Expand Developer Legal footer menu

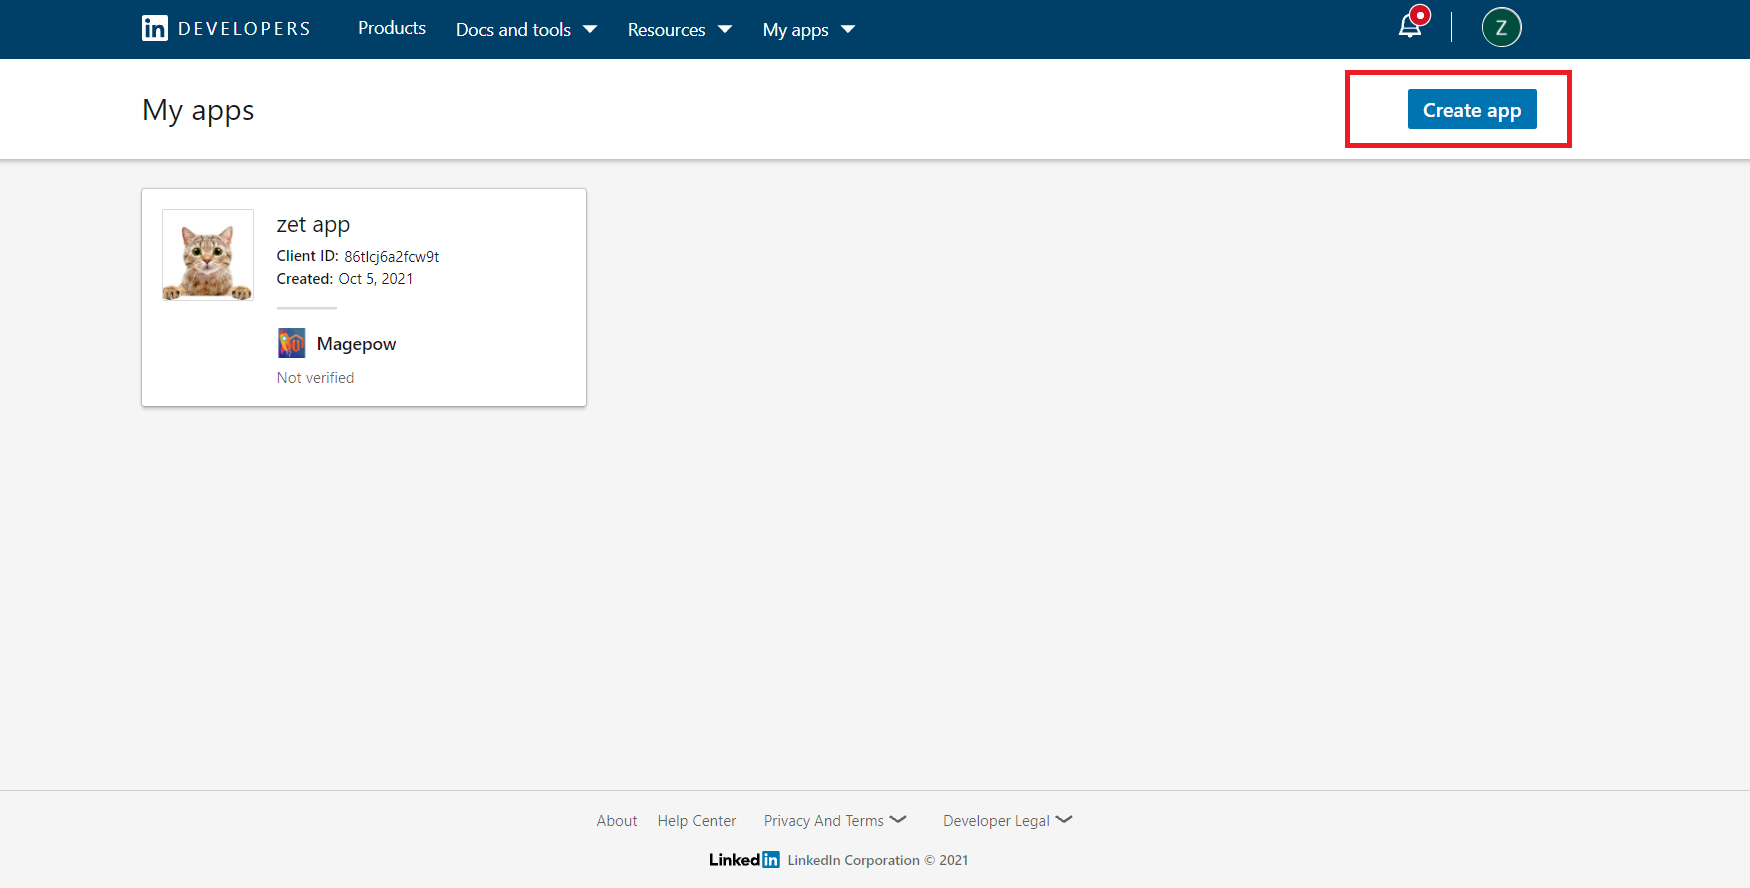1007,821
